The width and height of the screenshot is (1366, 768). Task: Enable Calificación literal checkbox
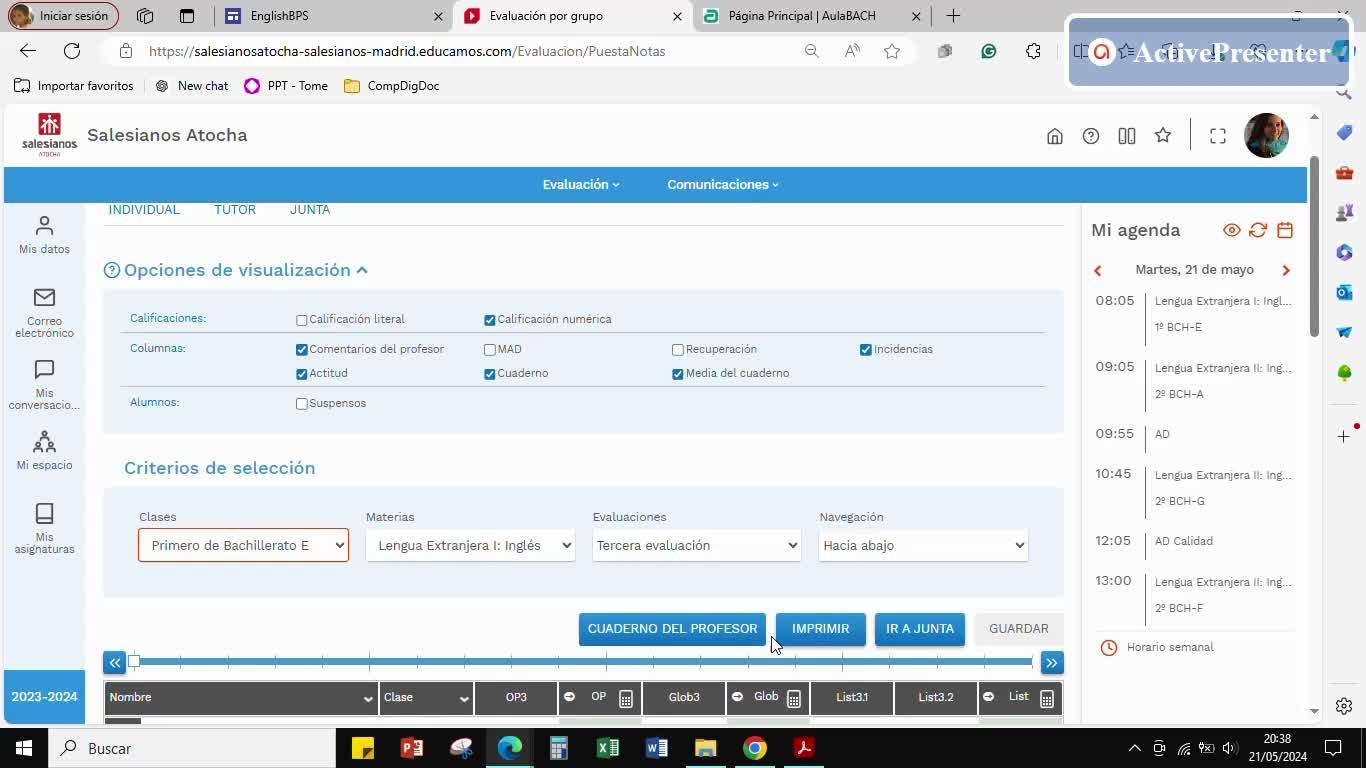(x=302, y=320)
